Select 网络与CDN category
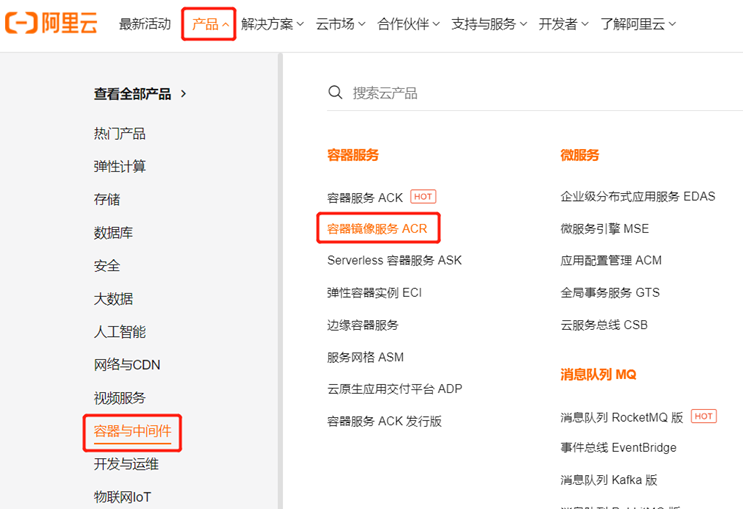The height and width of the screenshot is (509, 743). tap(127, 365)
